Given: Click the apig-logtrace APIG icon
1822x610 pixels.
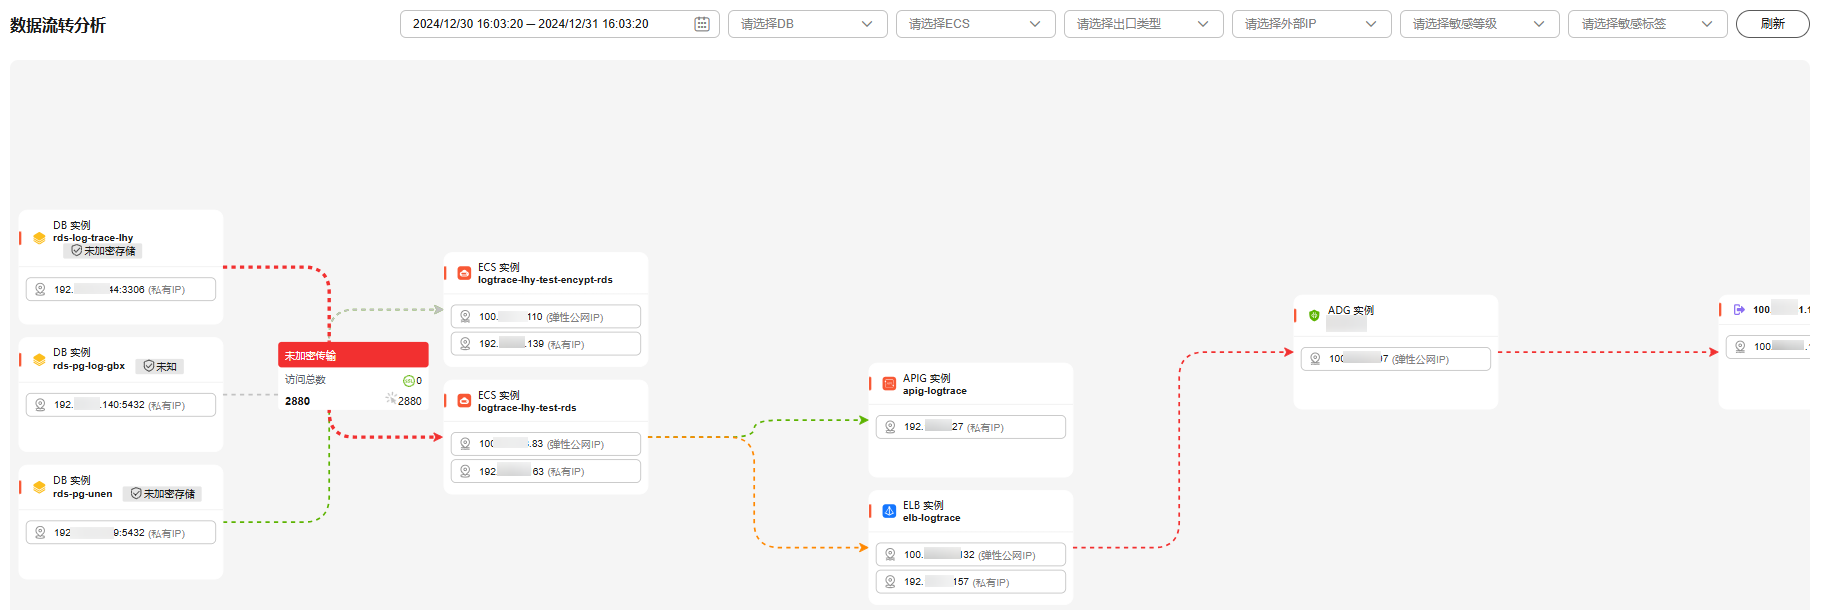Looking at the screenshot, I should pos(889,384).
